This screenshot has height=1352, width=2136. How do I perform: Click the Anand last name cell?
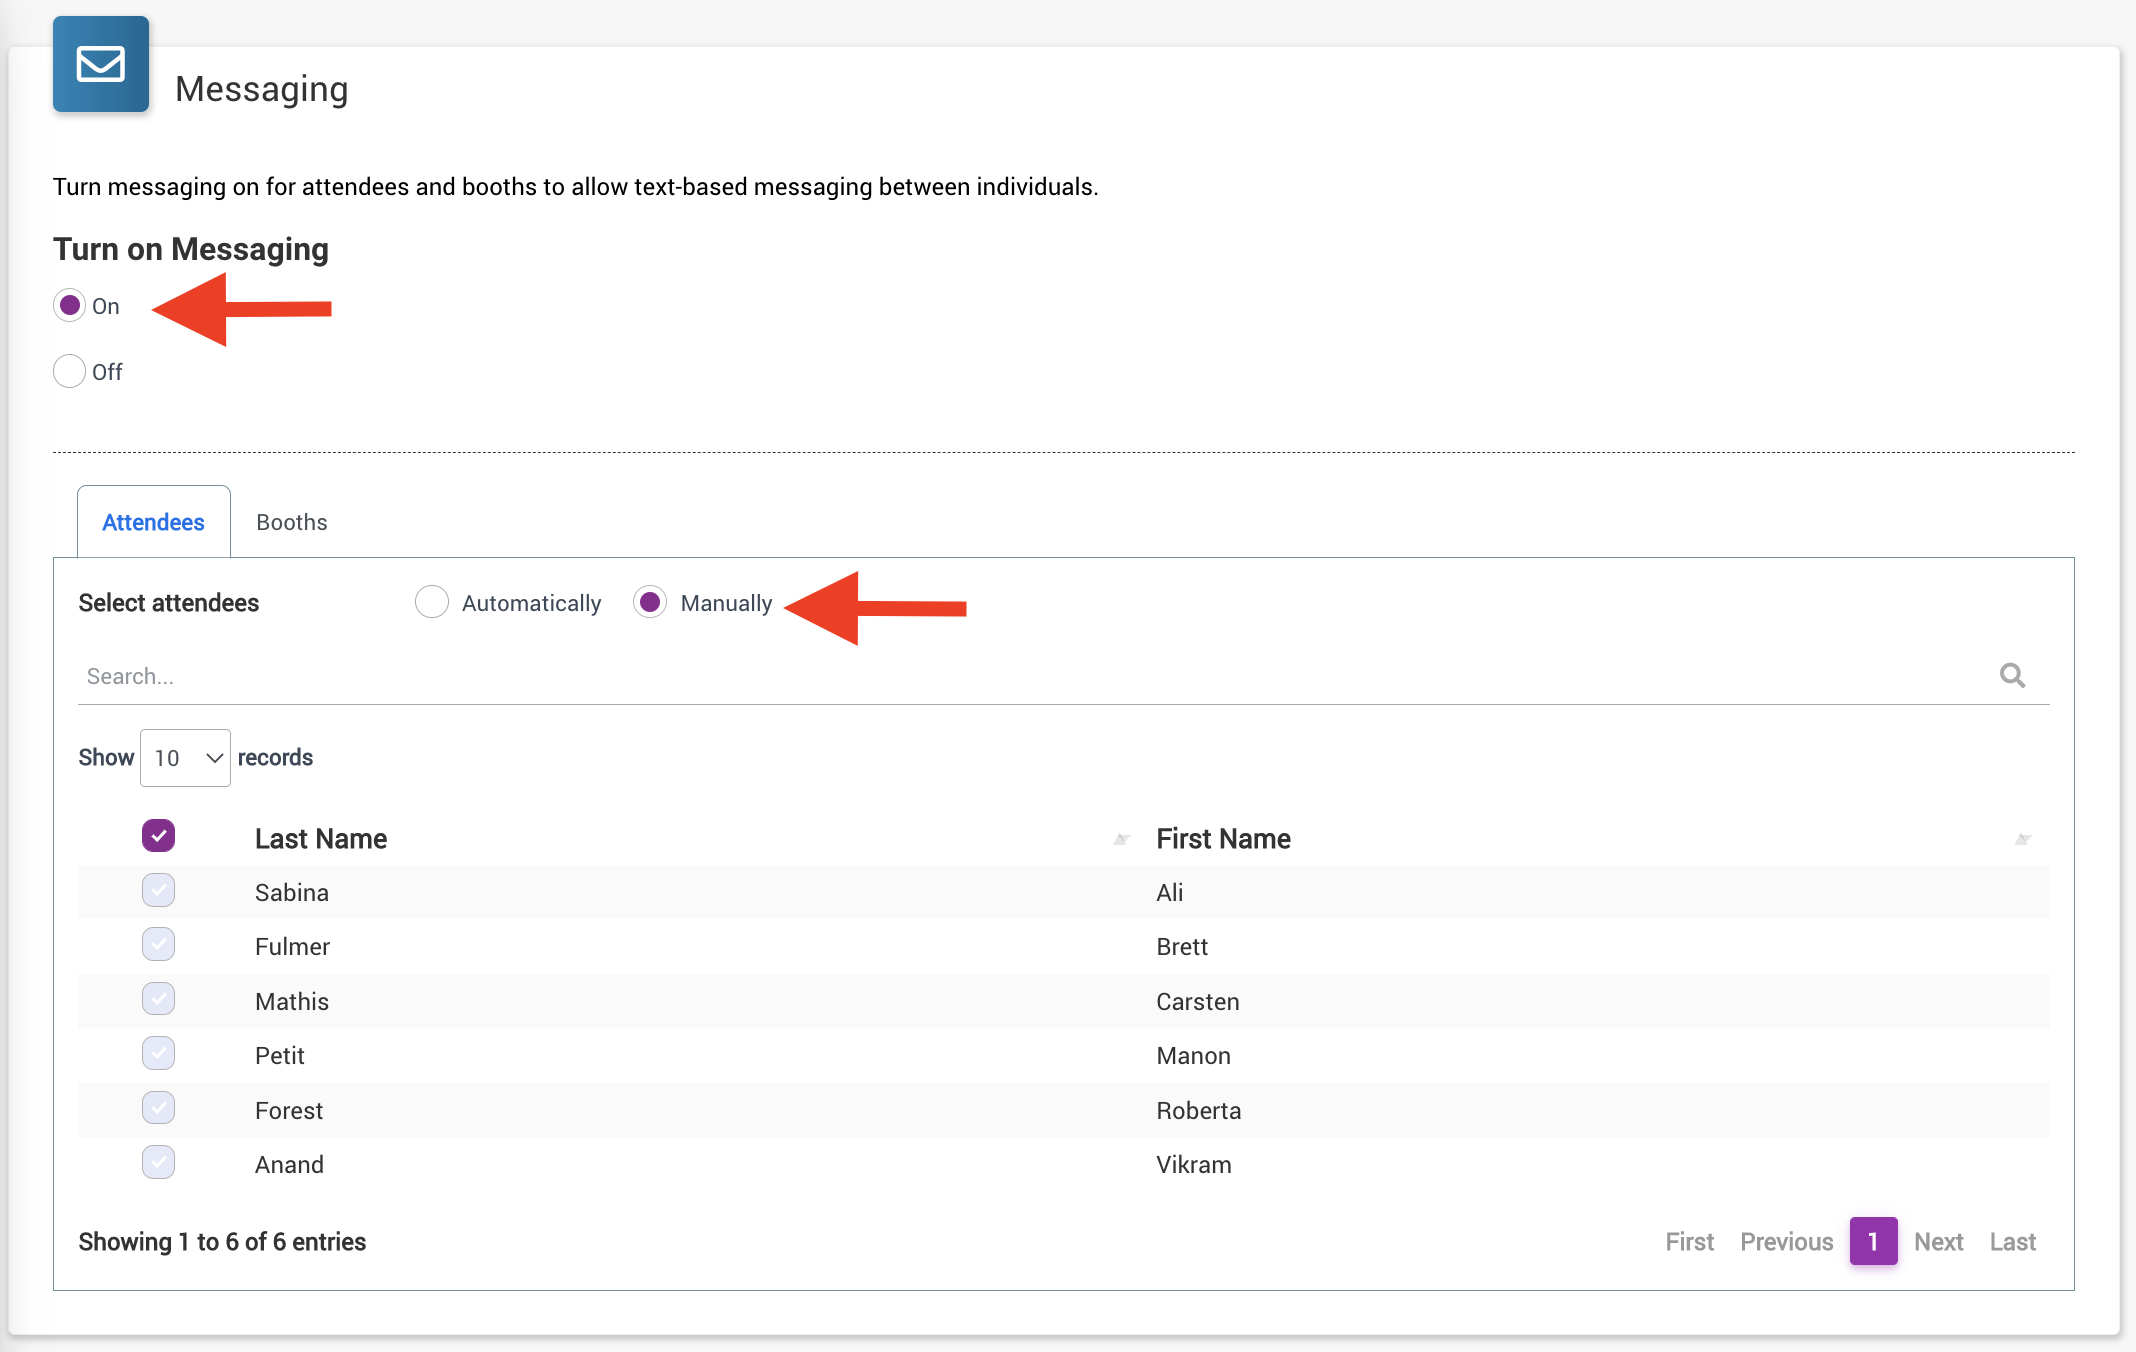[x=289, y=1164]
